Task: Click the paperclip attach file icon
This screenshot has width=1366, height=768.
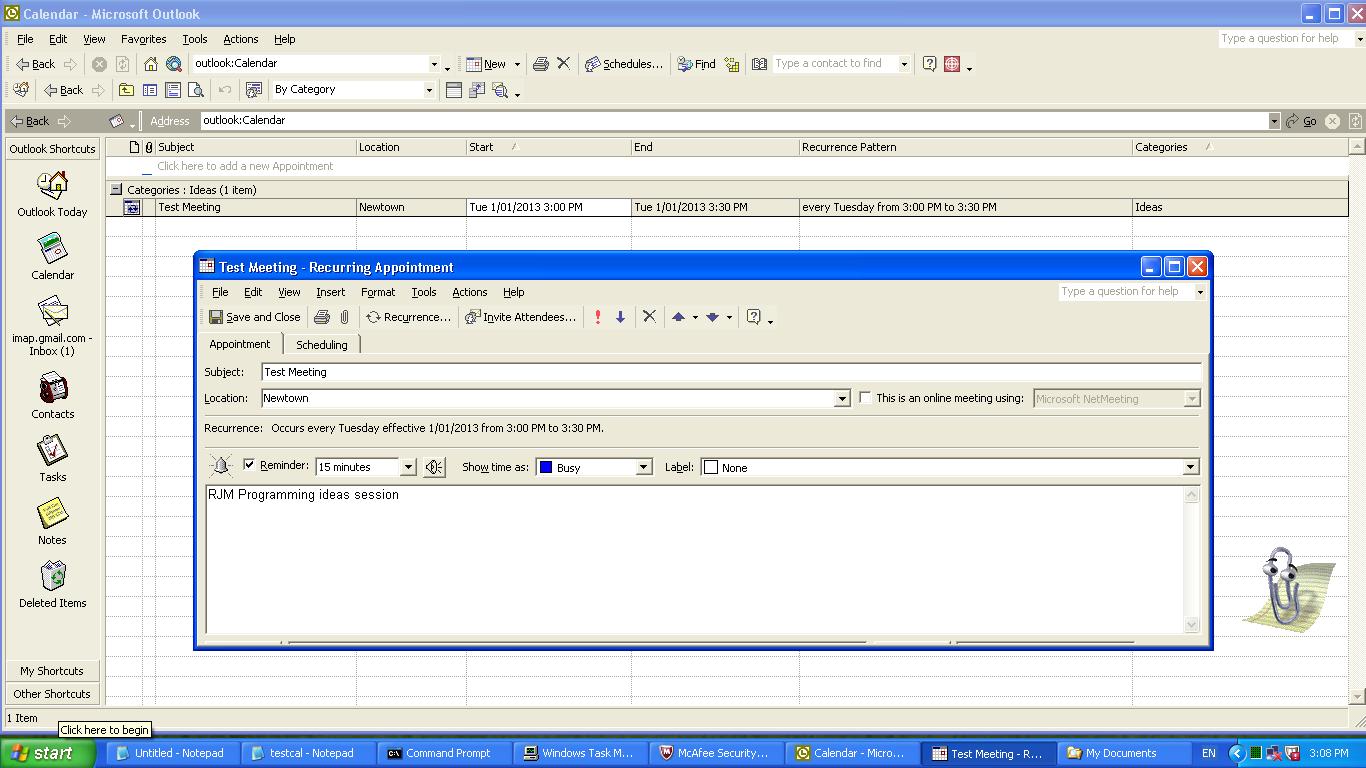Action: click(344, 317)
